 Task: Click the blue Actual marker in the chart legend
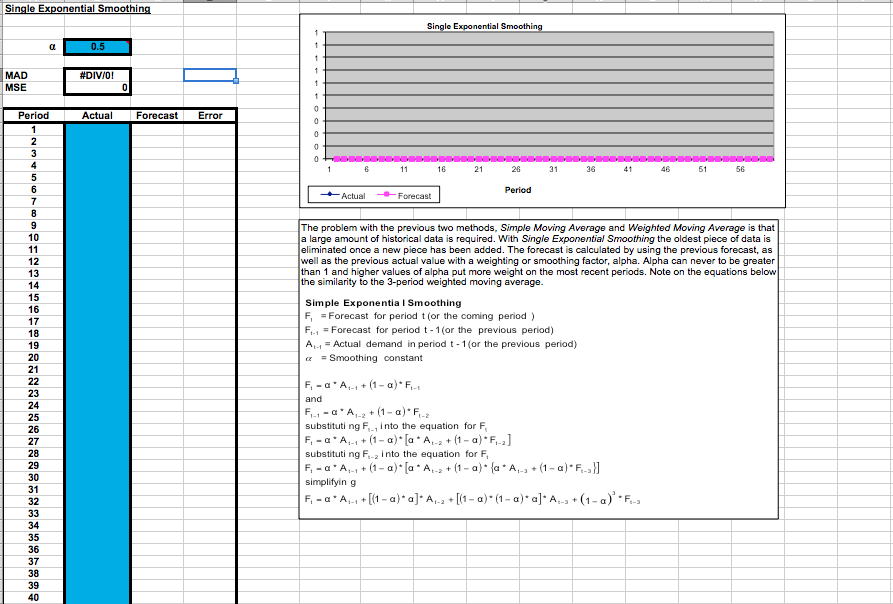point(329,194)
